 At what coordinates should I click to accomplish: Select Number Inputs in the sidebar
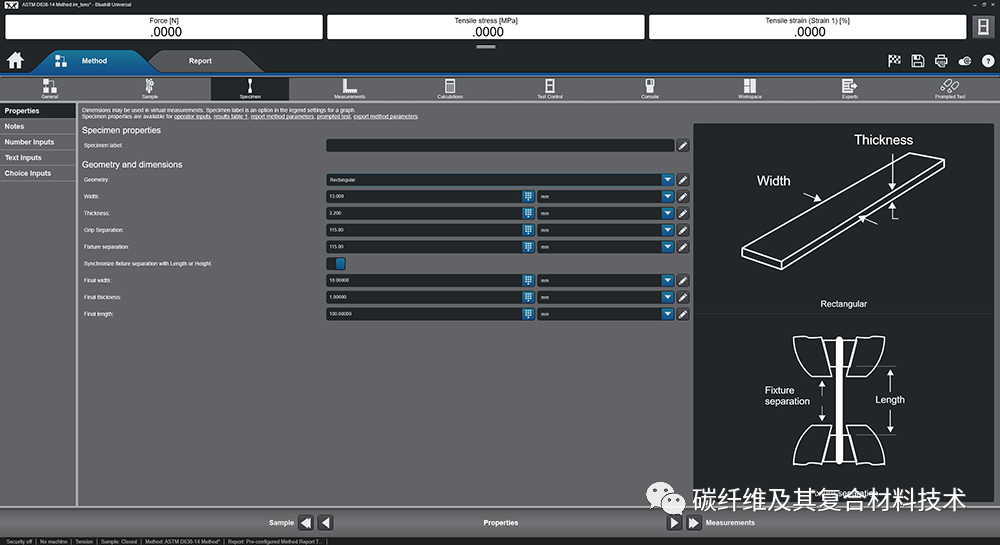tap(38, 142)
